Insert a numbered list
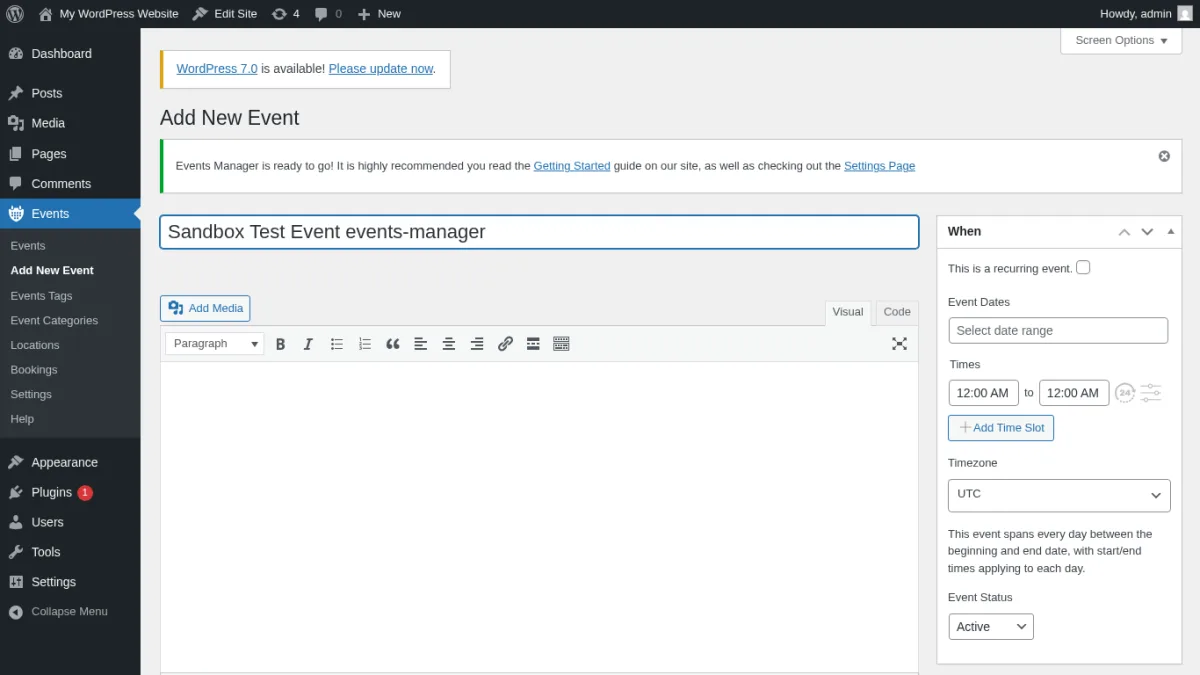Image resolution: width=1200 pixels, height=675 pixels. tap(365, 344)
